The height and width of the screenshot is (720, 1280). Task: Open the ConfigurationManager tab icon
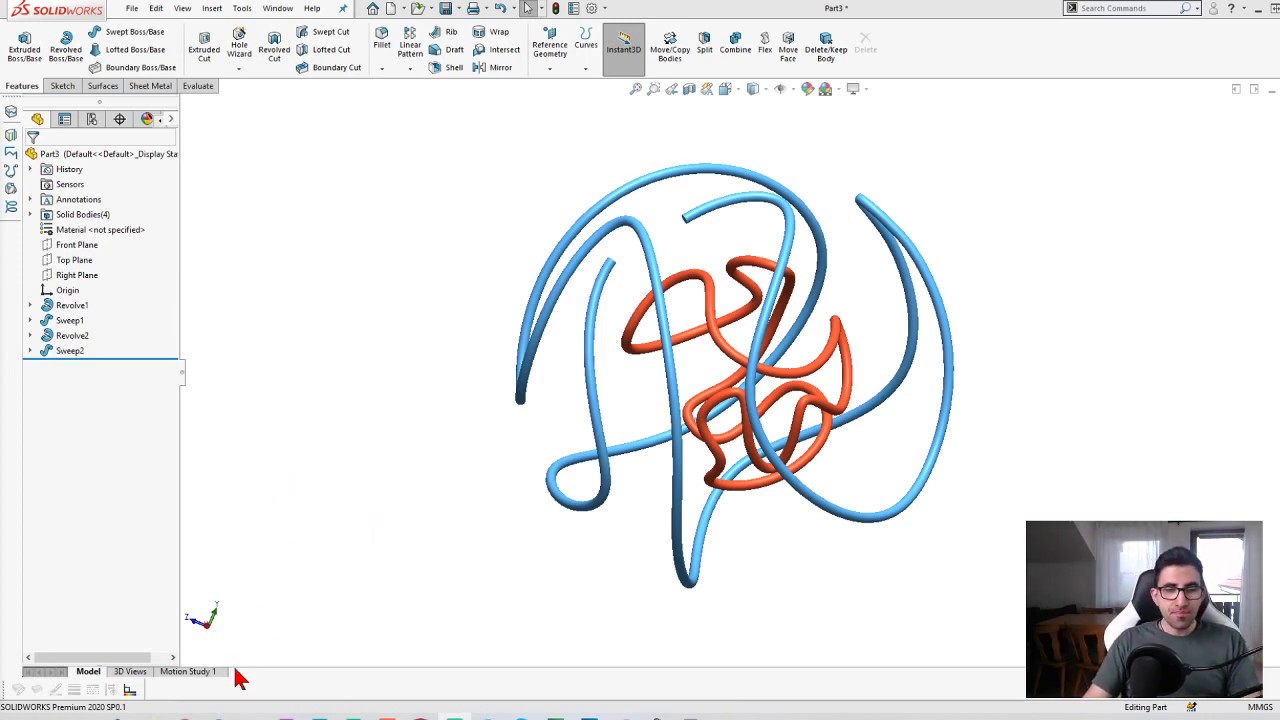[x=92, y=119]
